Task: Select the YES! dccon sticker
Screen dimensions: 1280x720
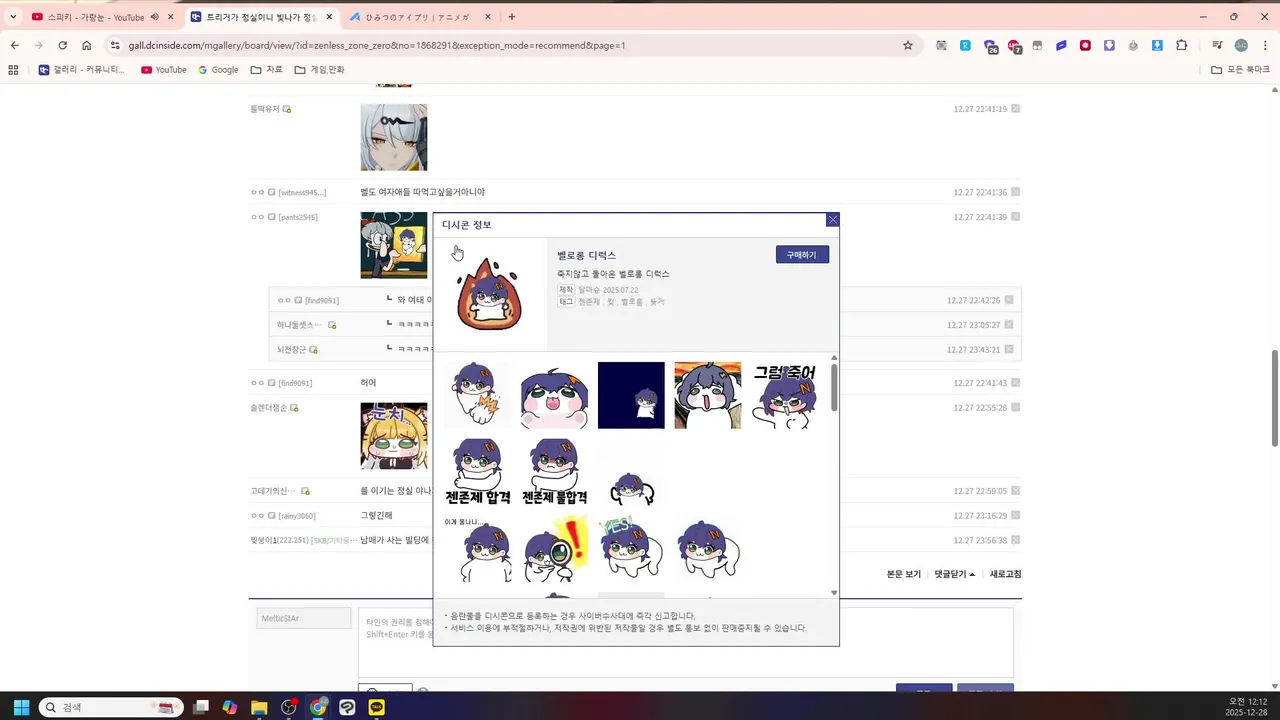Action: [631, 548]
